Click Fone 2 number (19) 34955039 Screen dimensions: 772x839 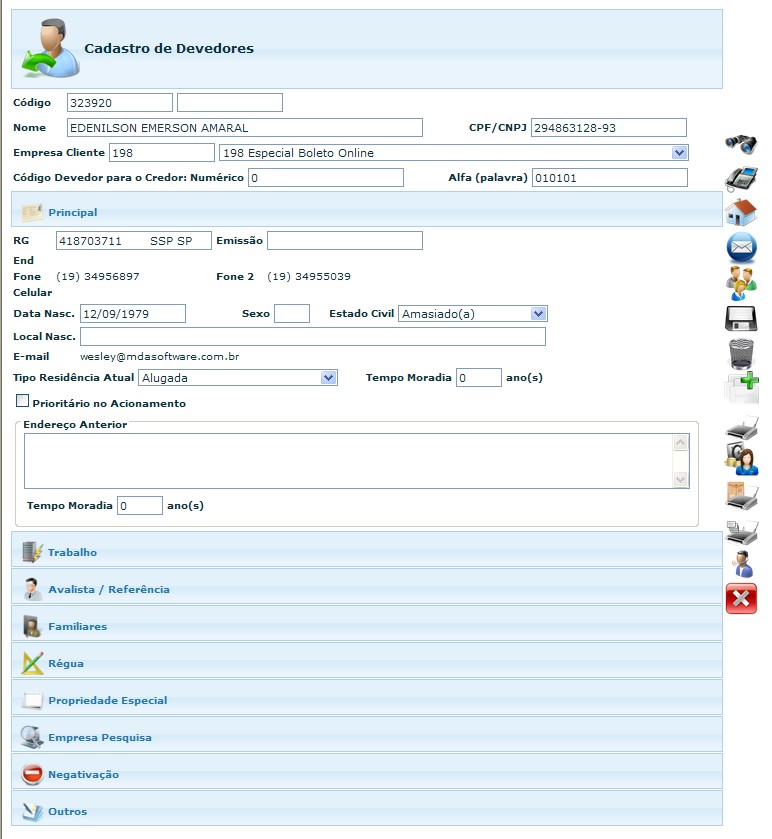[309, 277]
